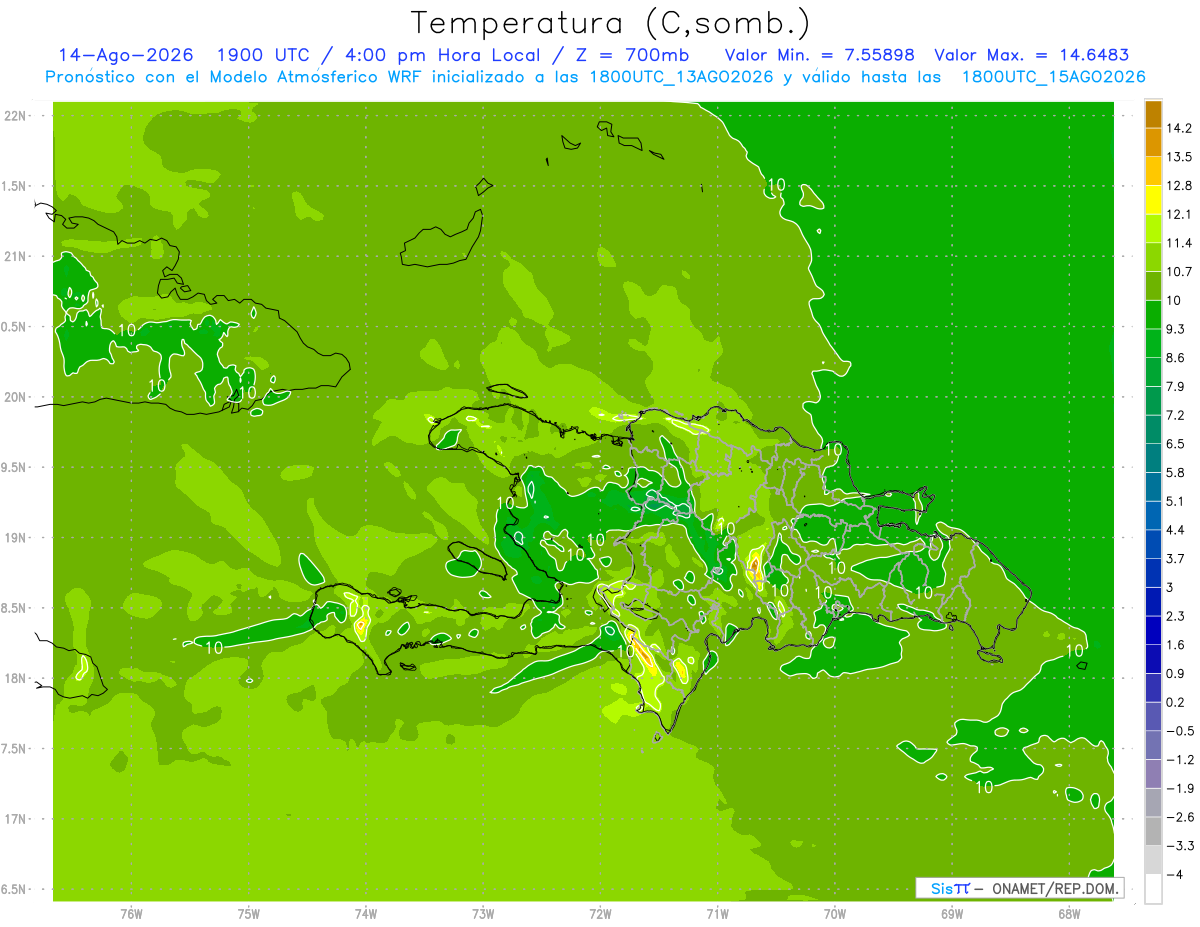The width and height of the screenshot is (1200, 927).
Task: Click the "Valor Max. = 14.6483" value
Action: 1032,55
